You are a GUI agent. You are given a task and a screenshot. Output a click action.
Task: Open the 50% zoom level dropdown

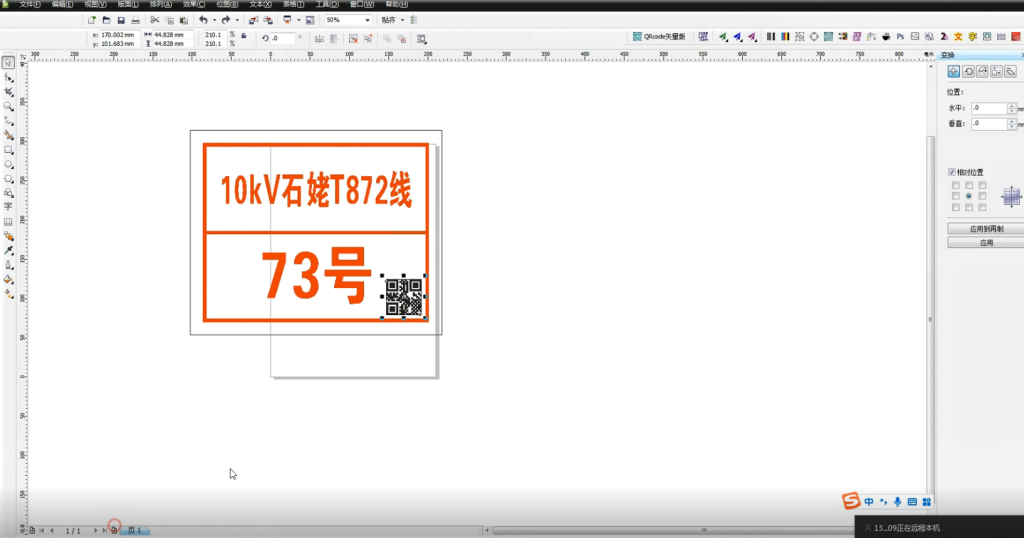(x=367, y=20)
